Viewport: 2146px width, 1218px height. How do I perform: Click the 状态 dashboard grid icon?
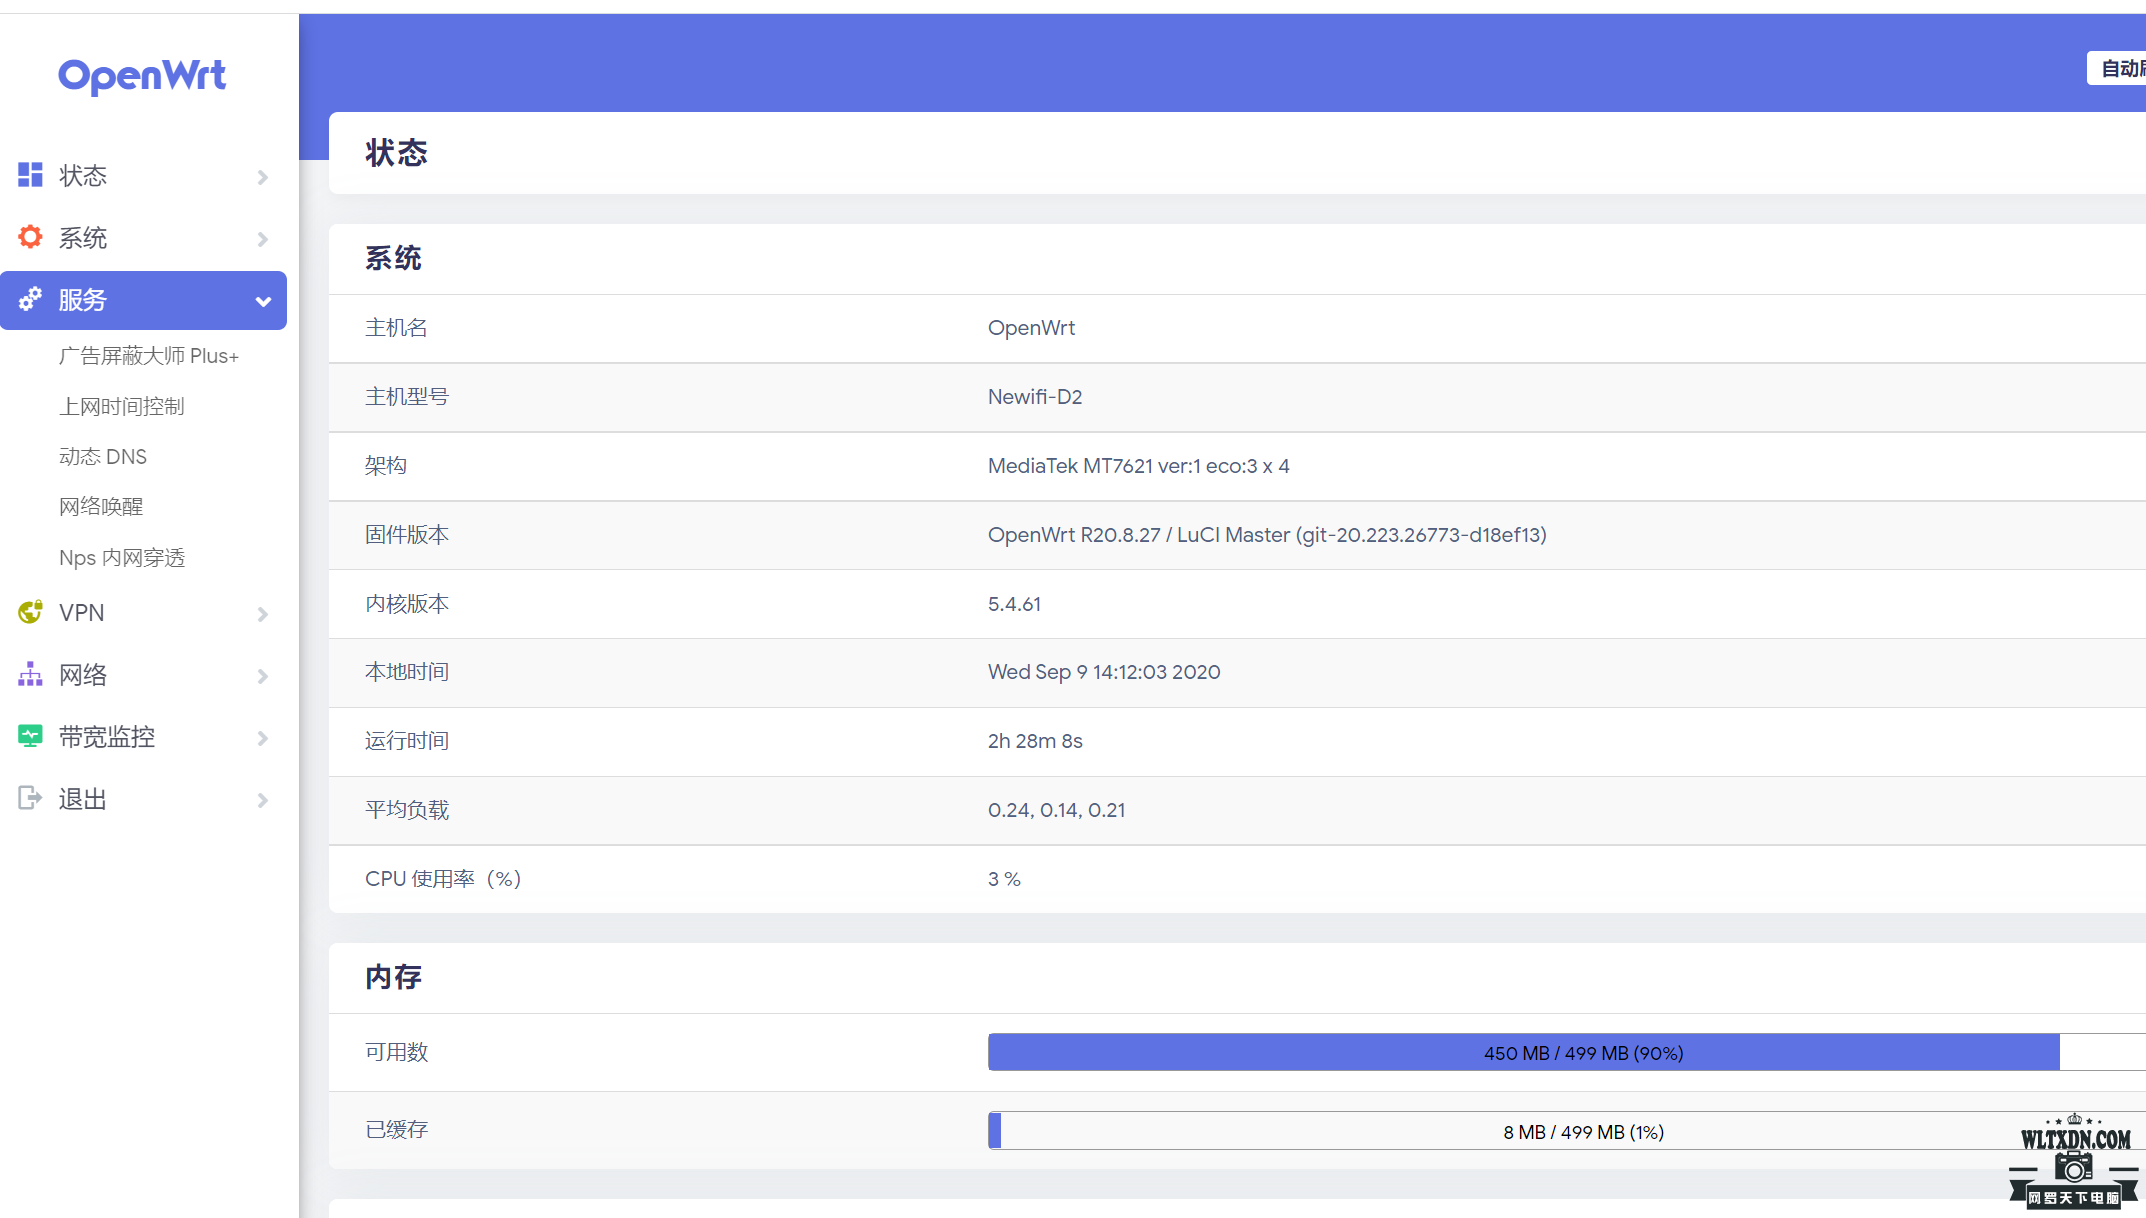[30, 175]
